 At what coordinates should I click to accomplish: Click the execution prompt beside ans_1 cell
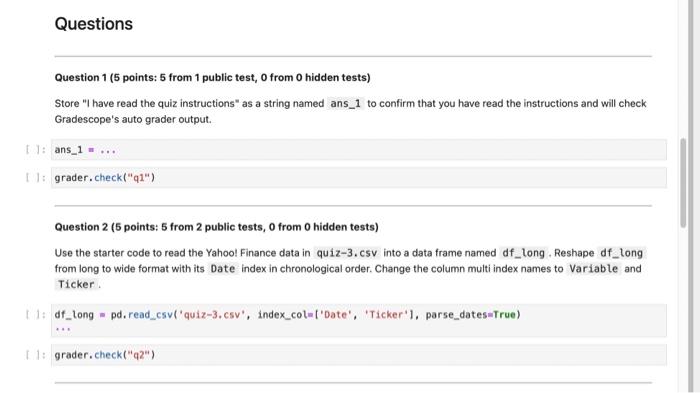[x=36, y=150]
